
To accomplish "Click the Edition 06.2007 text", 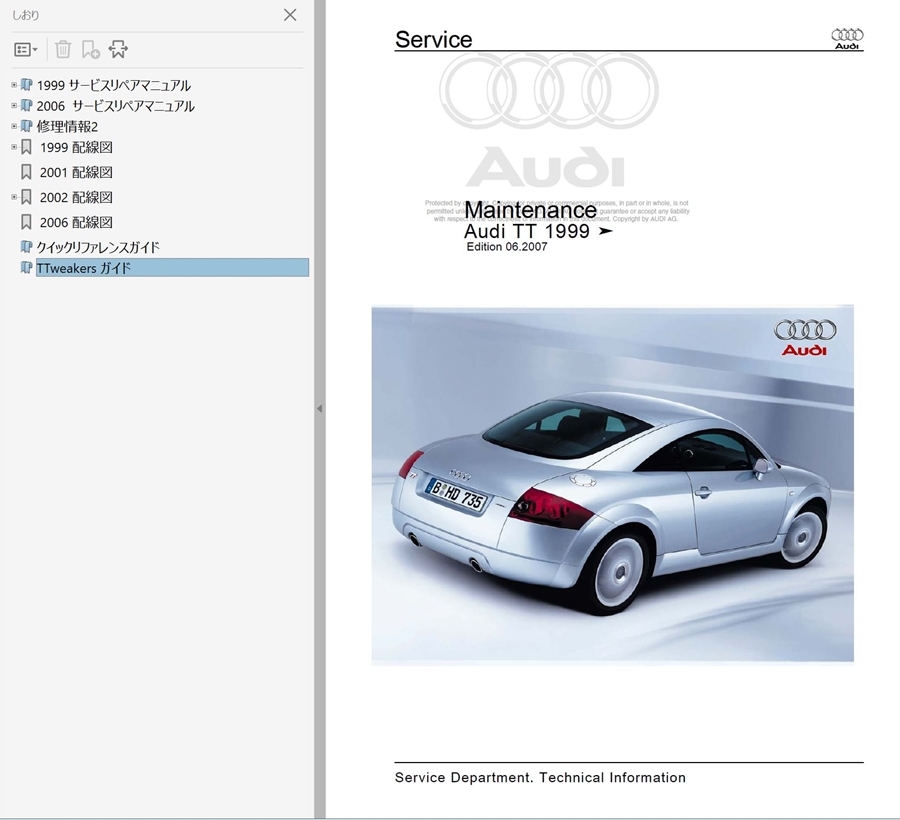I will click(507, 247).
